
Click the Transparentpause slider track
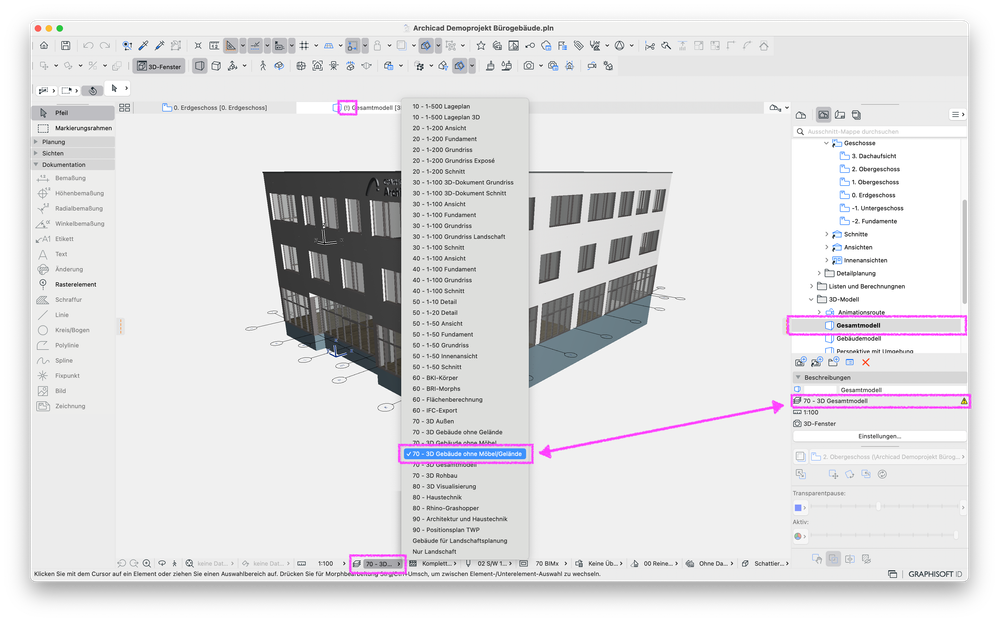(885, 507)
